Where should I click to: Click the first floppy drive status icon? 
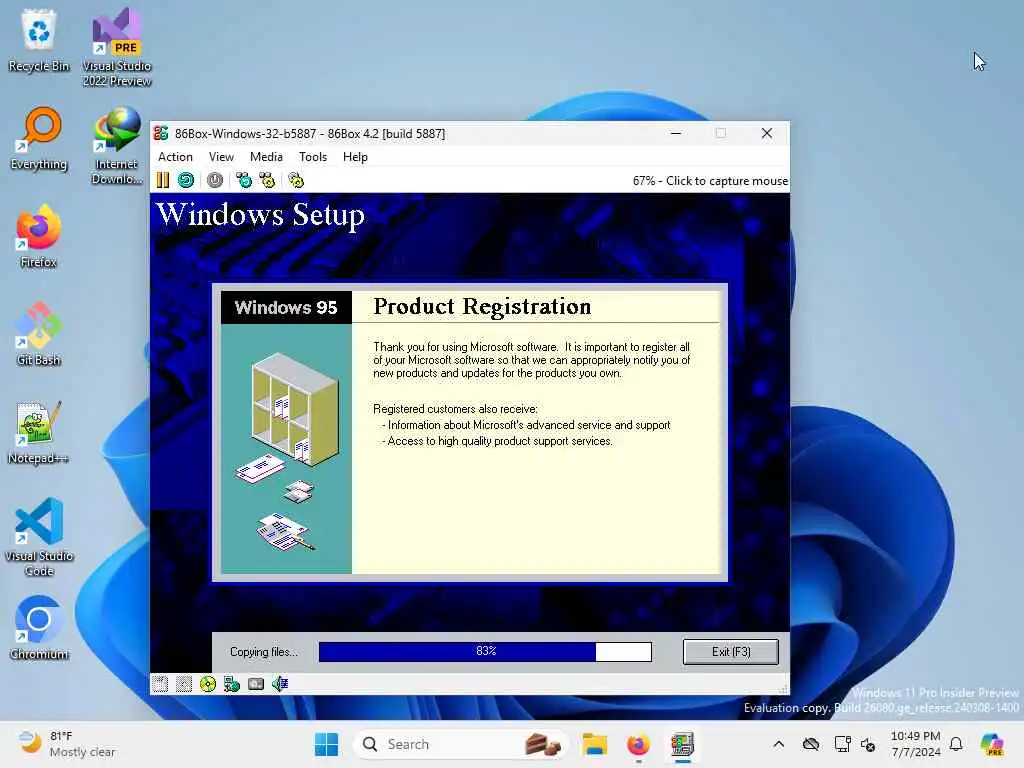click(x=160, y=684)
